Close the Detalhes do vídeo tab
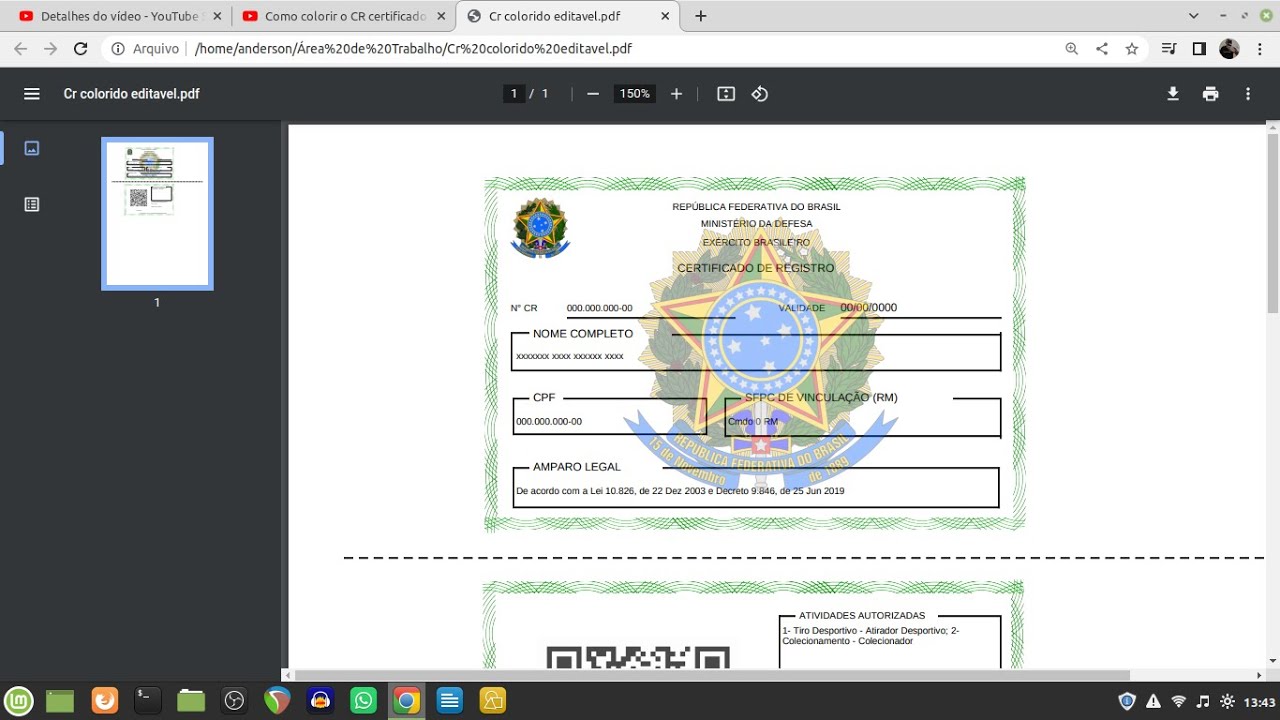 217,16
